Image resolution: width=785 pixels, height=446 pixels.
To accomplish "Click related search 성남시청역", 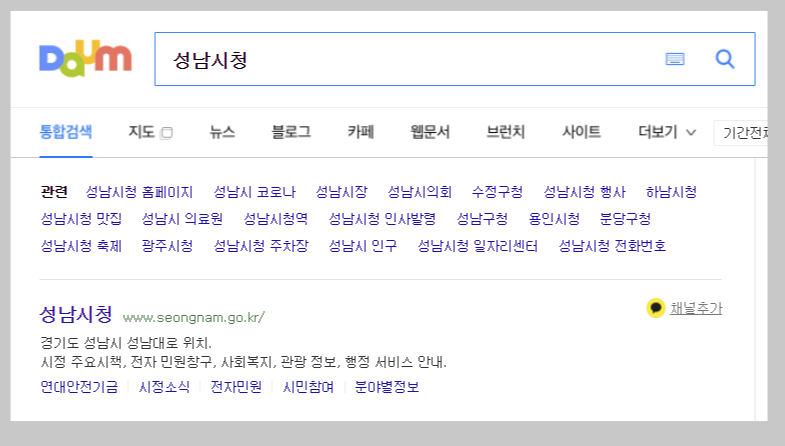I will click(x=276, y=219).
